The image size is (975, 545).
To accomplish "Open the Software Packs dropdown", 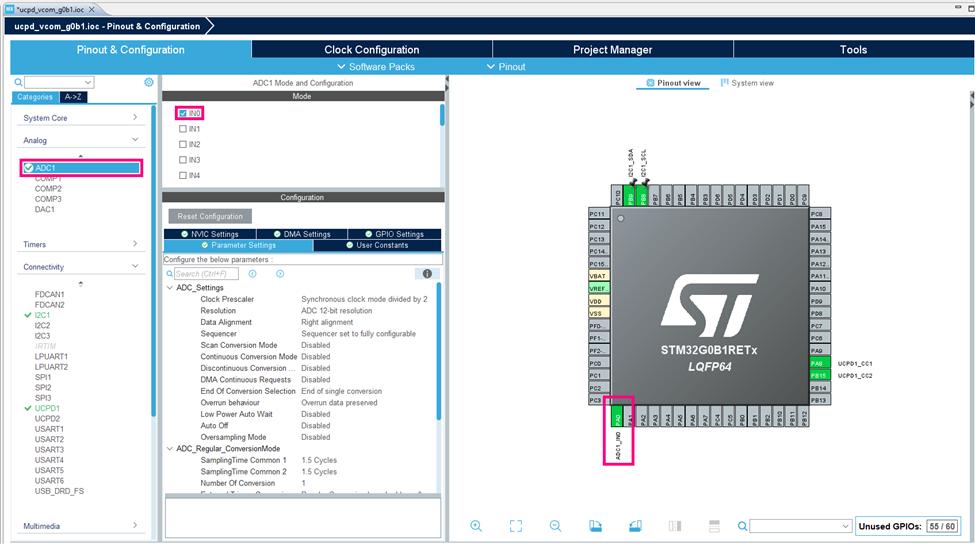I will tap(376, 67).
